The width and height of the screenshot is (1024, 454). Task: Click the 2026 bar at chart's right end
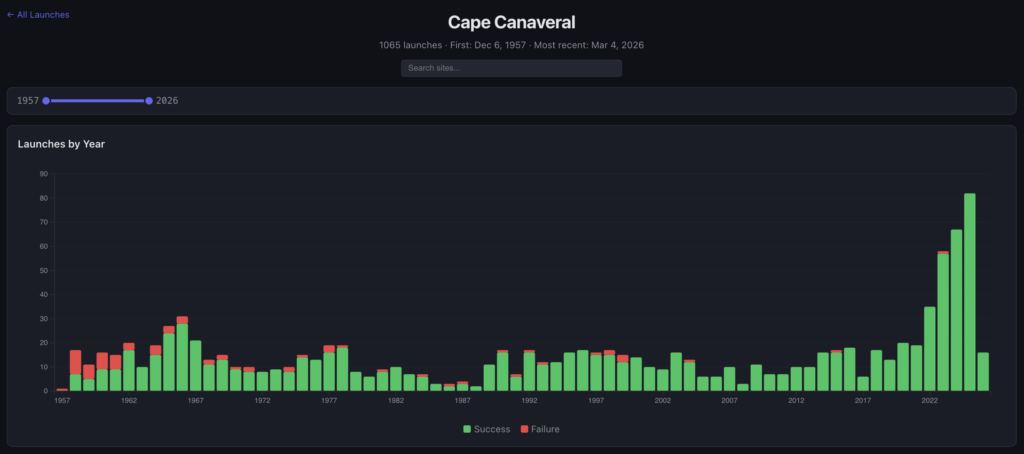coord(983,372)
